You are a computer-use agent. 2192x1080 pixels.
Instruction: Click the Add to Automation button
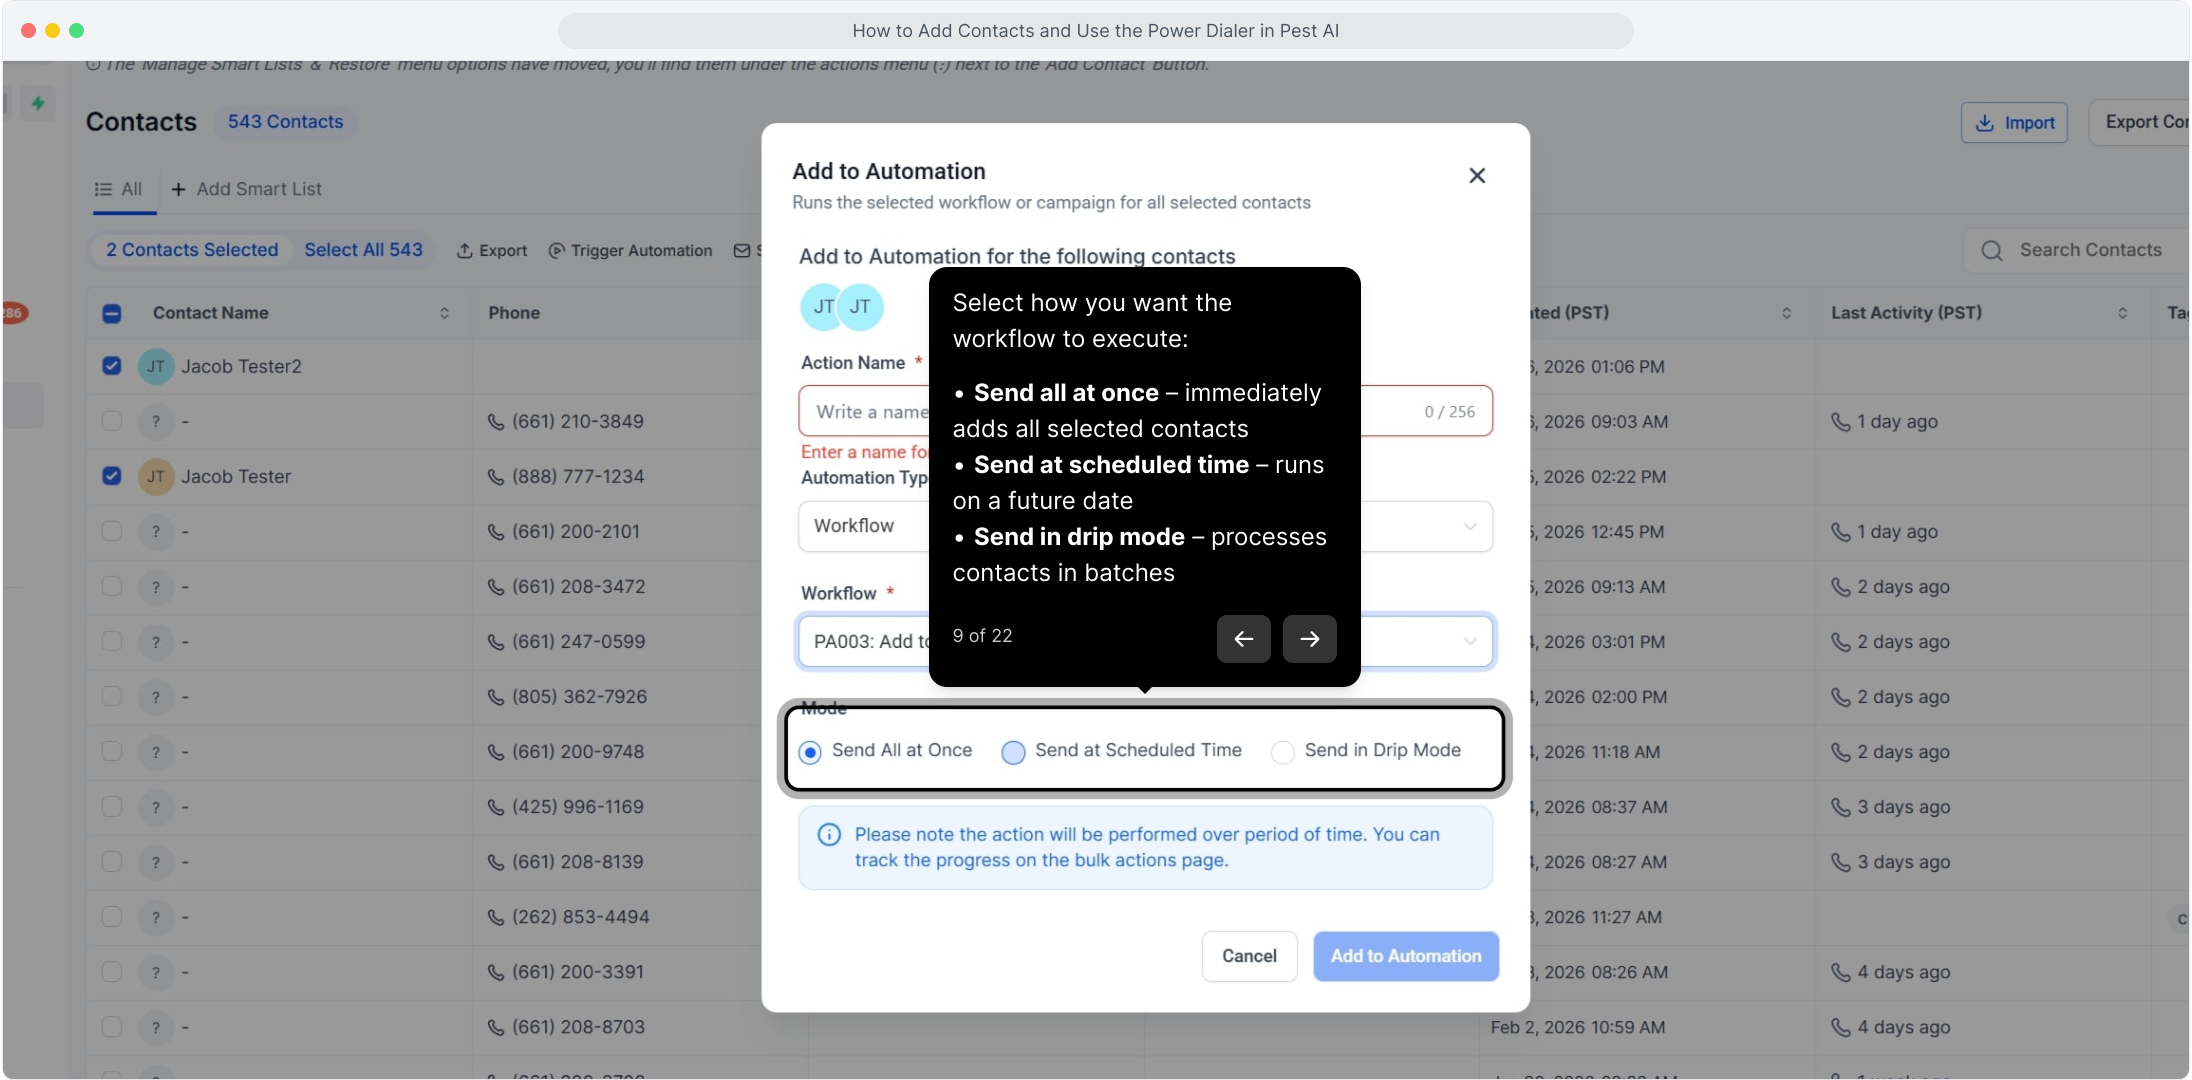pyautogui.click(x=1405, y=956)
